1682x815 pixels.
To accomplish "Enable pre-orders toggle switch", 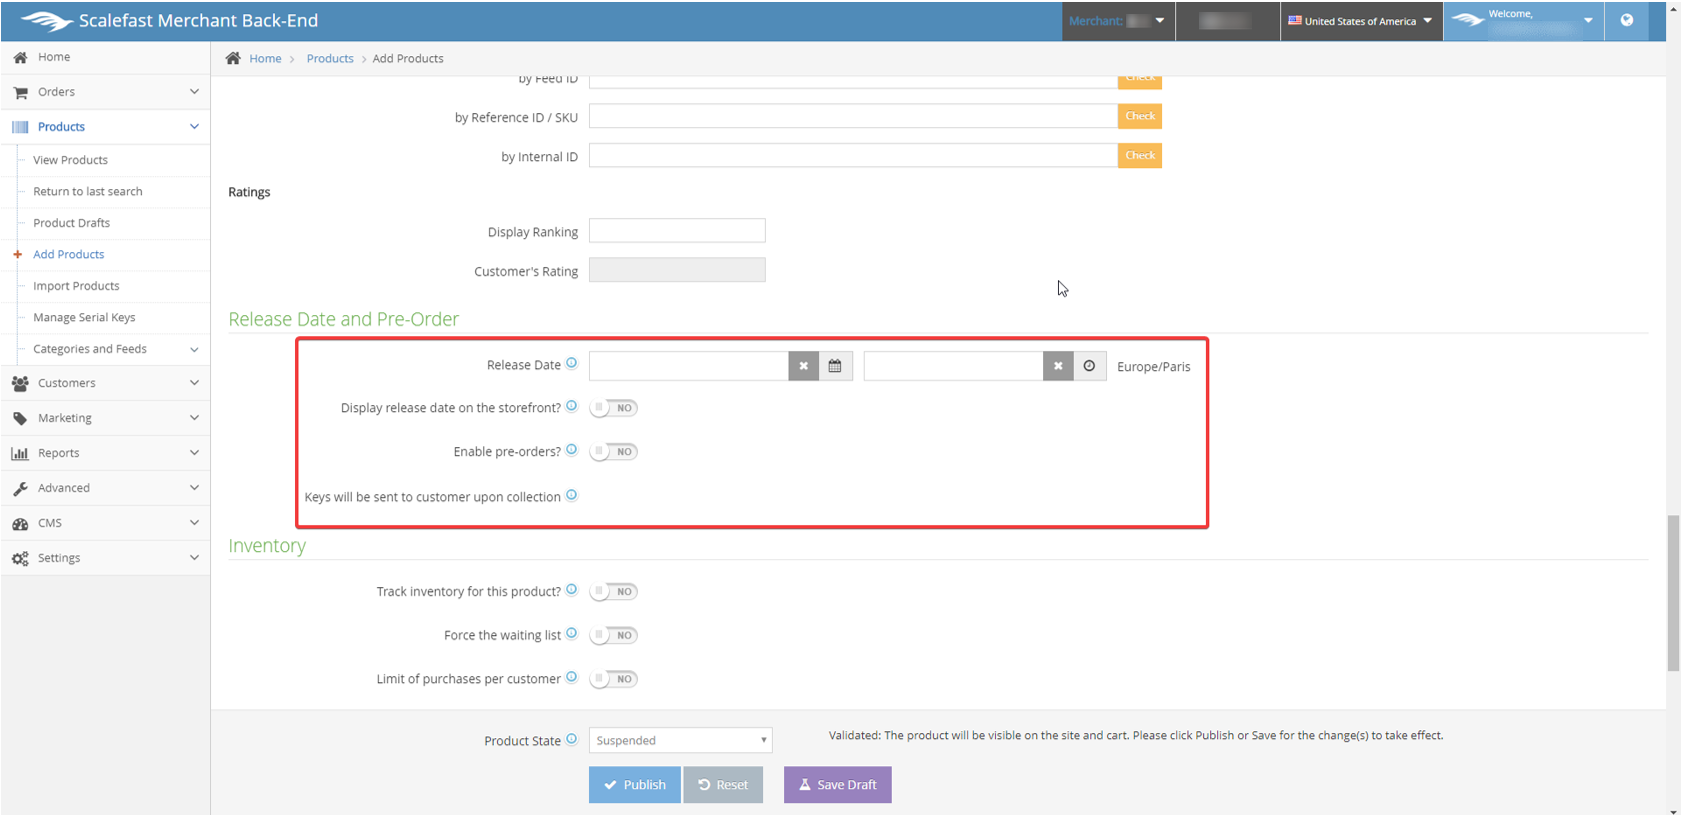I will point(614,452).
